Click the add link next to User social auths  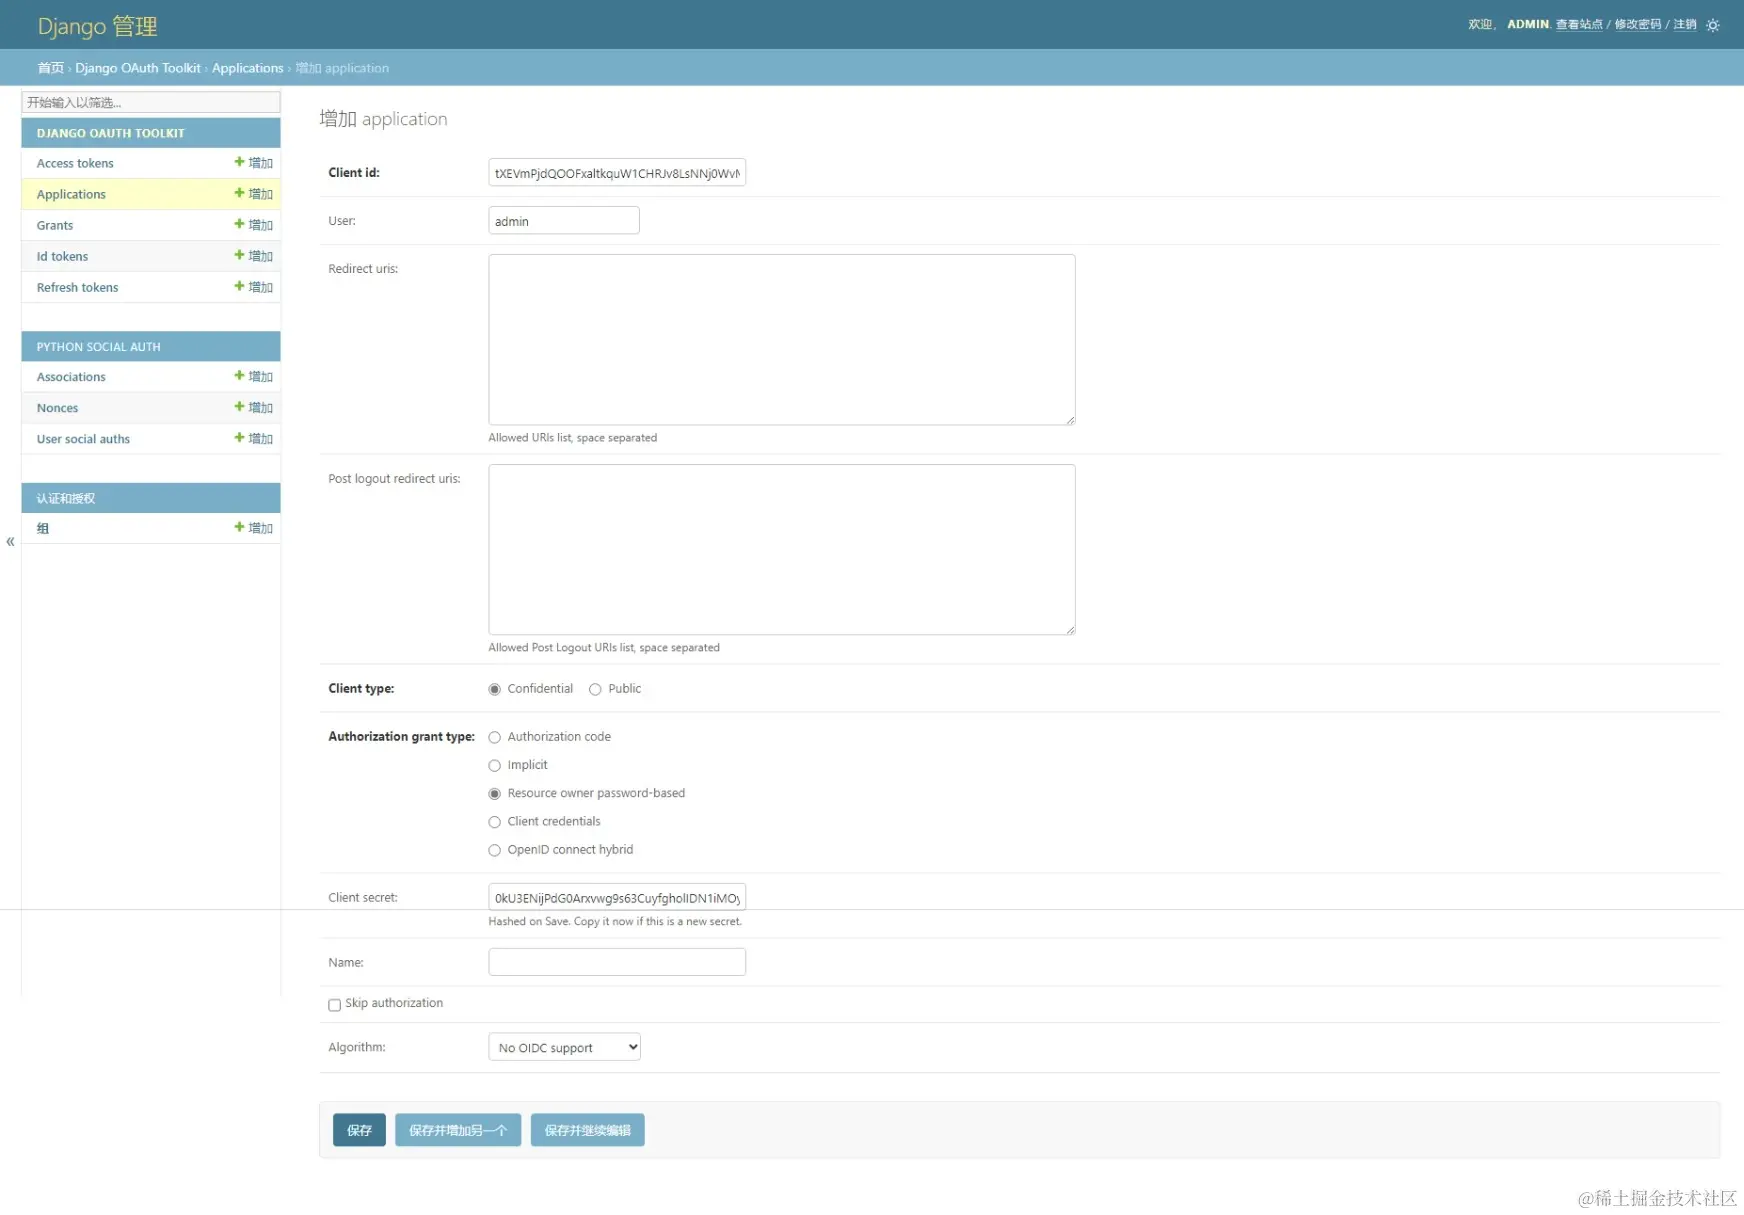pos(254,439)
